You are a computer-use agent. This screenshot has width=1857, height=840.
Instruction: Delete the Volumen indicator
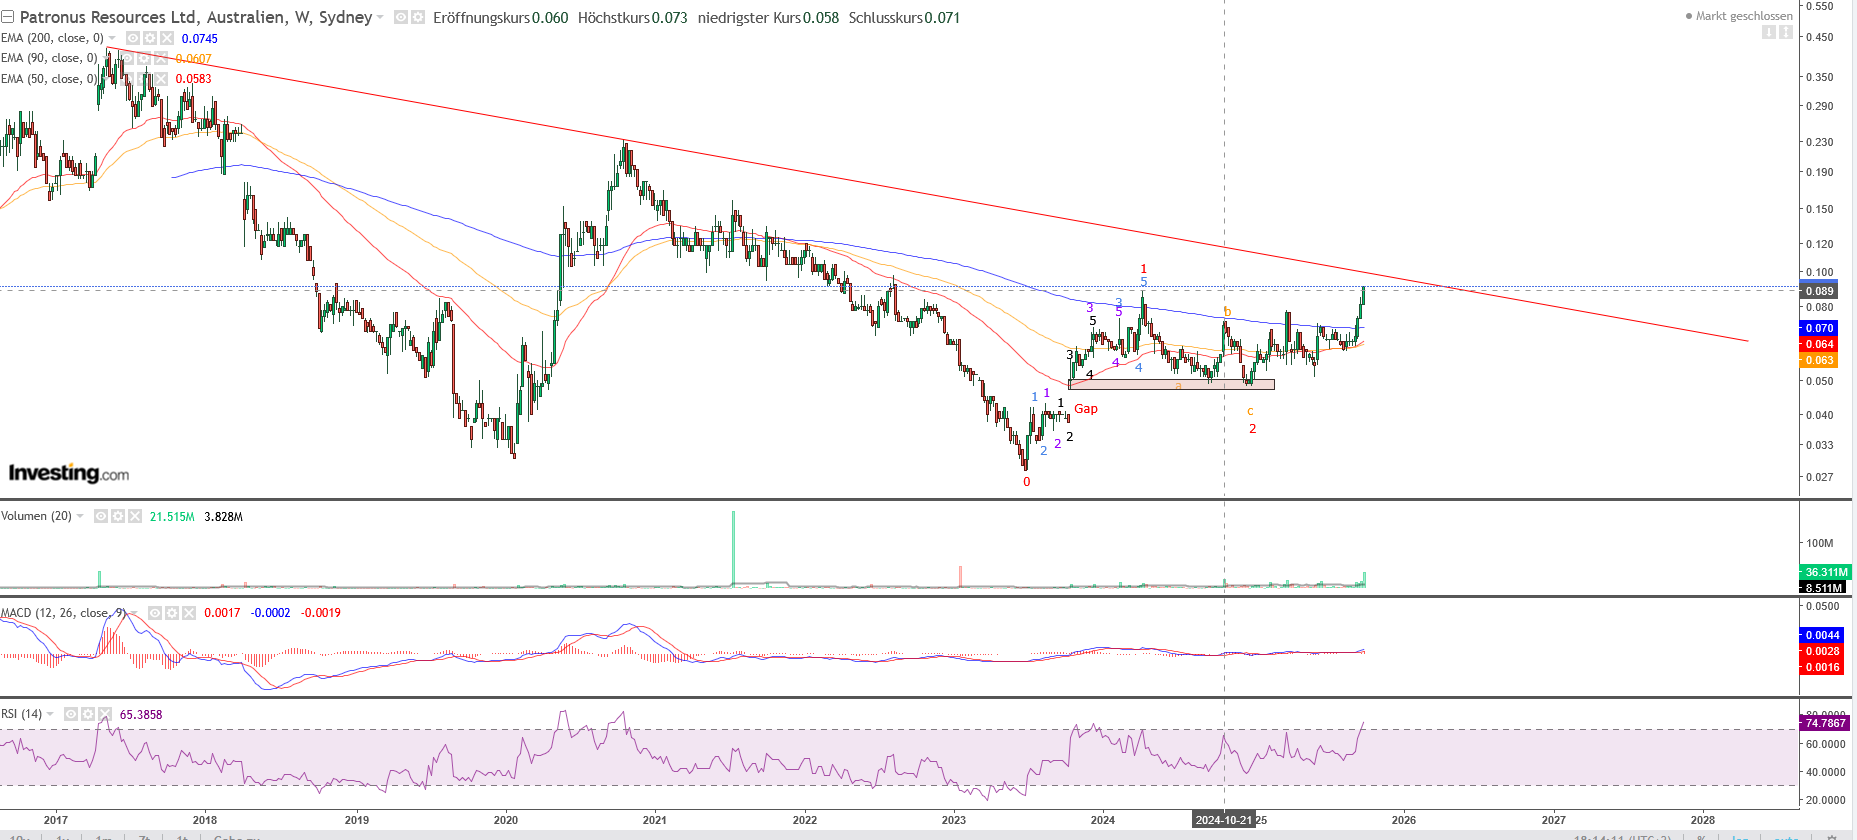(x=135, y=516)
